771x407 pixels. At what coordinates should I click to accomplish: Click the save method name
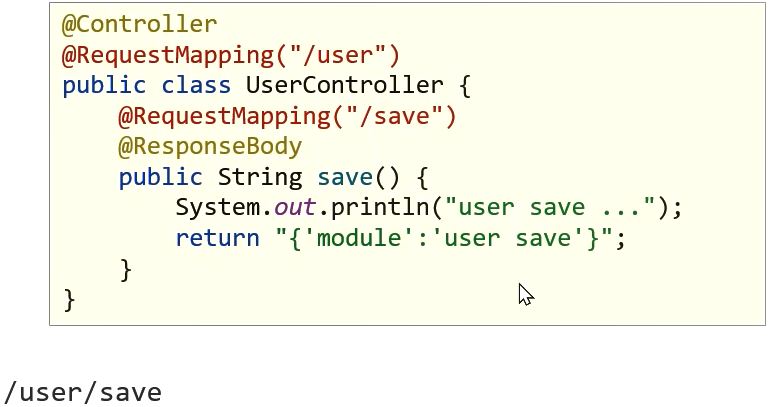coord(345,177)
